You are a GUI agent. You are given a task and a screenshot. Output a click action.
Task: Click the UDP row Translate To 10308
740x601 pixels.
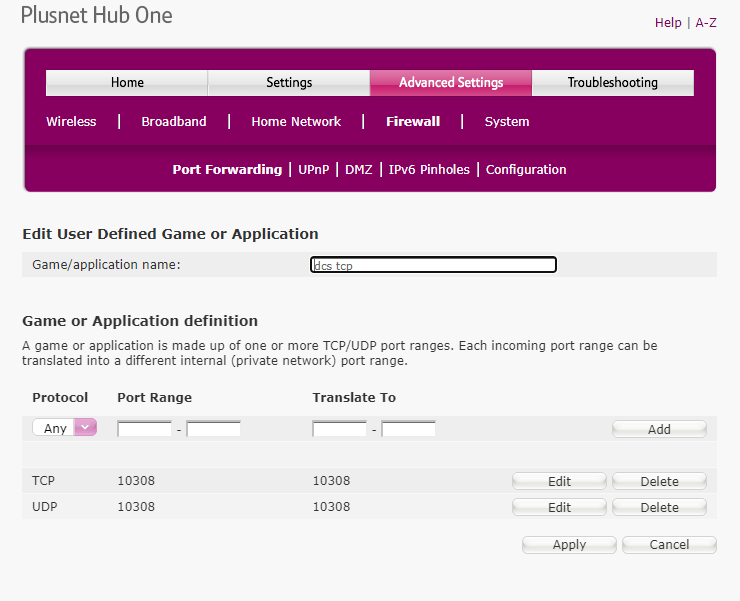pyautogui.click(x=331, y=507)
